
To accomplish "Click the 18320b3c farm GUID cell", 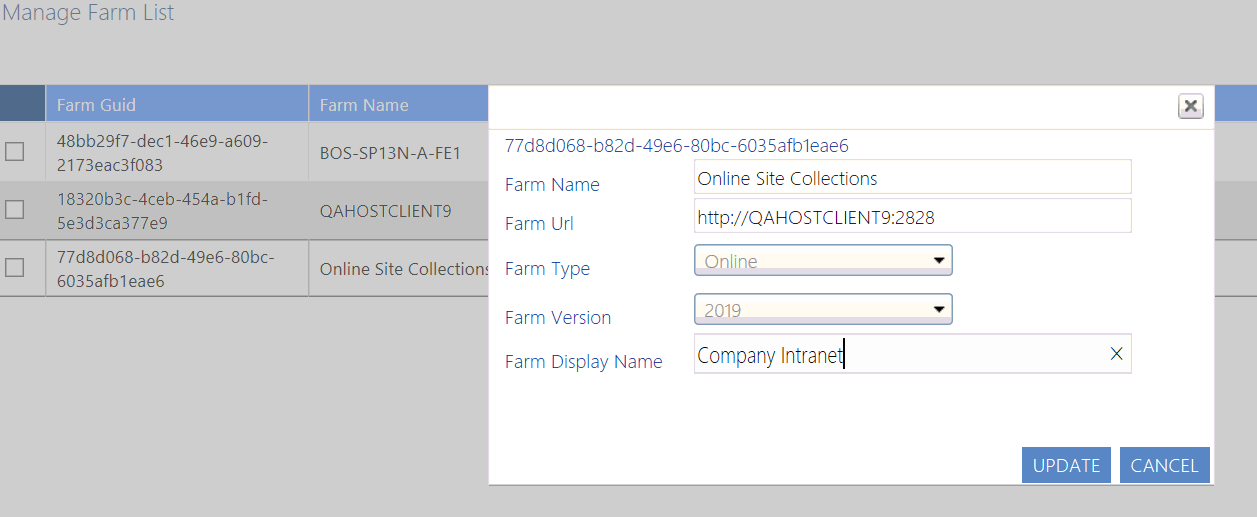I will [162, 210].
